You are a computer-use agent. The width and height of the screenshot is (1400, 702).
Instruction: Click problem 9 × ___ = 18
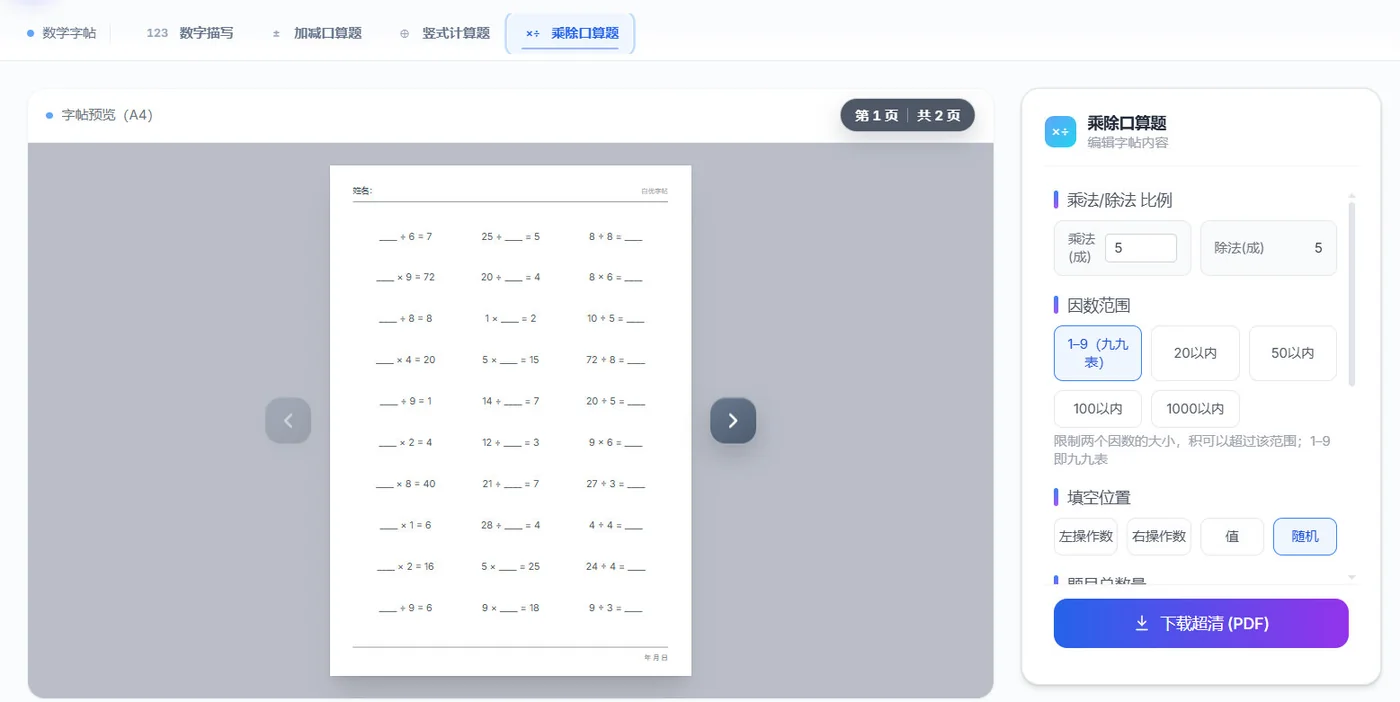pos(510,608)
